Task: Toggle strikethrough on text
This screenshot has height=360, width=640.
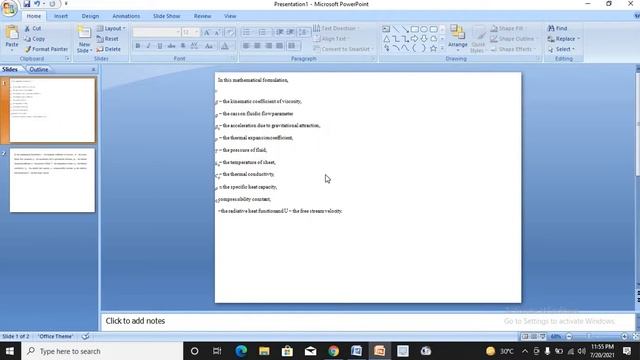Action: [171, 46]
